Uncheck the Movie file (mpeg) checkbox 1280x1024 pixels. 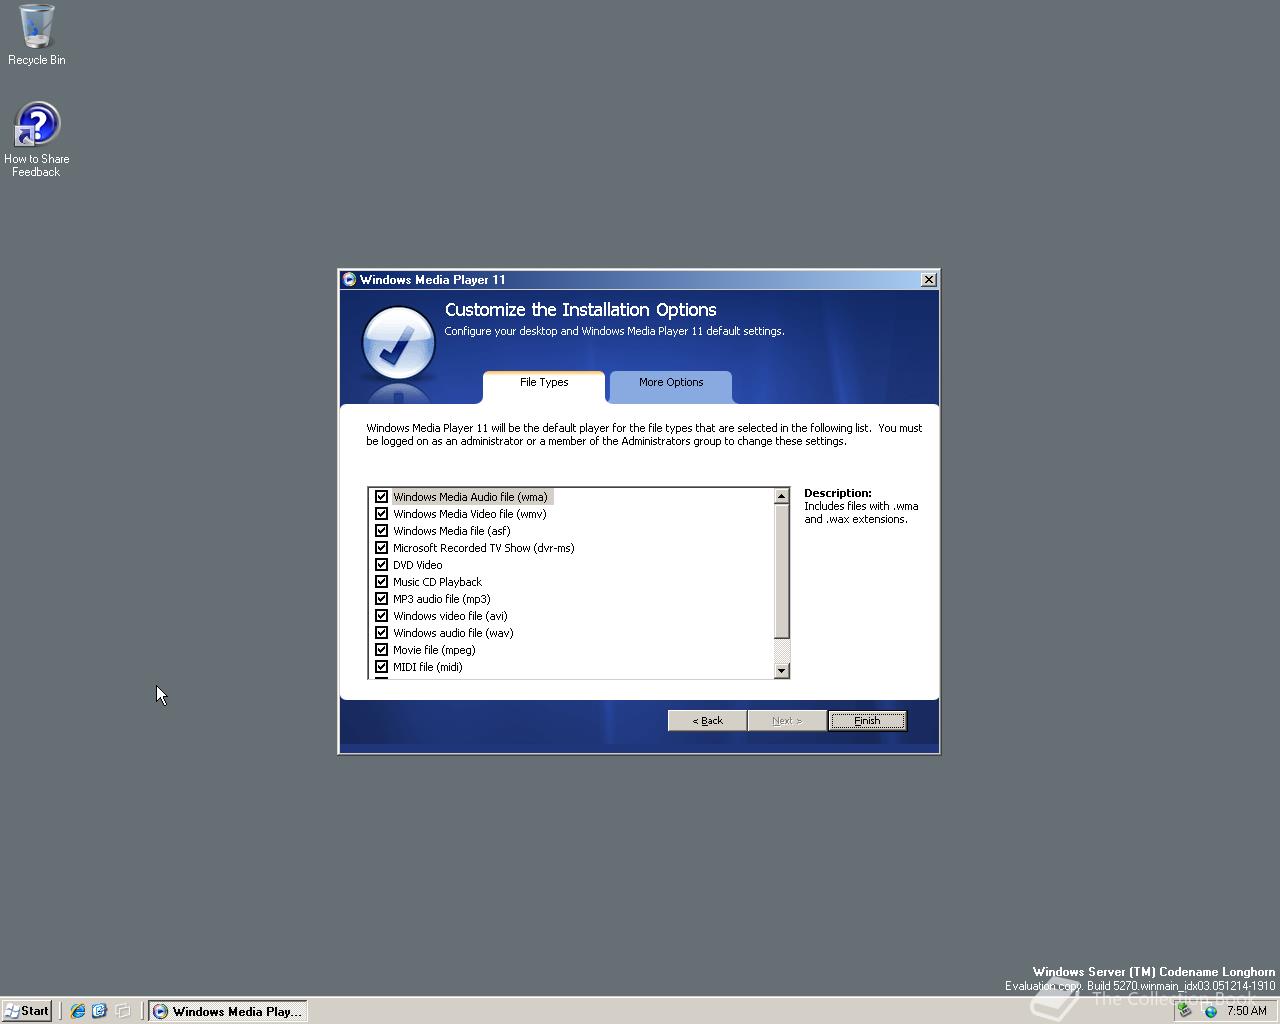coord(381,650)
